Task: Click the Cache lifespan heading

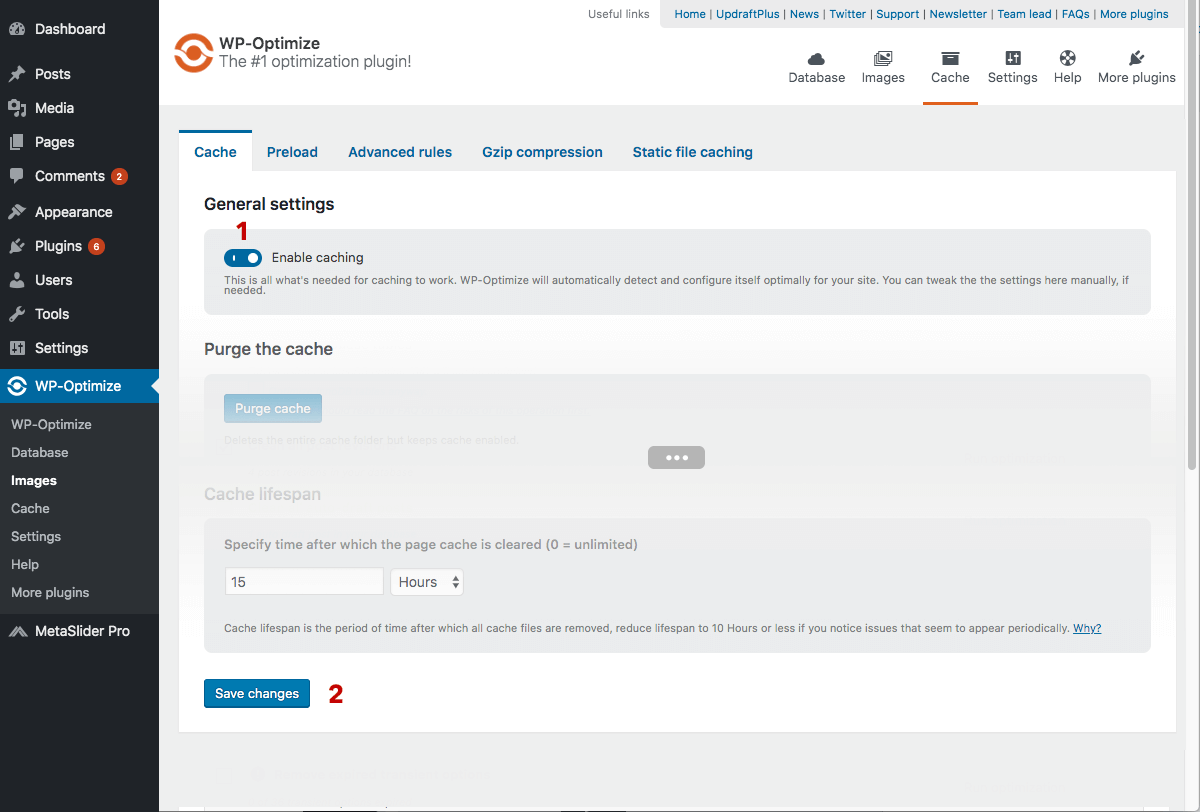Action: pos(262,494)
